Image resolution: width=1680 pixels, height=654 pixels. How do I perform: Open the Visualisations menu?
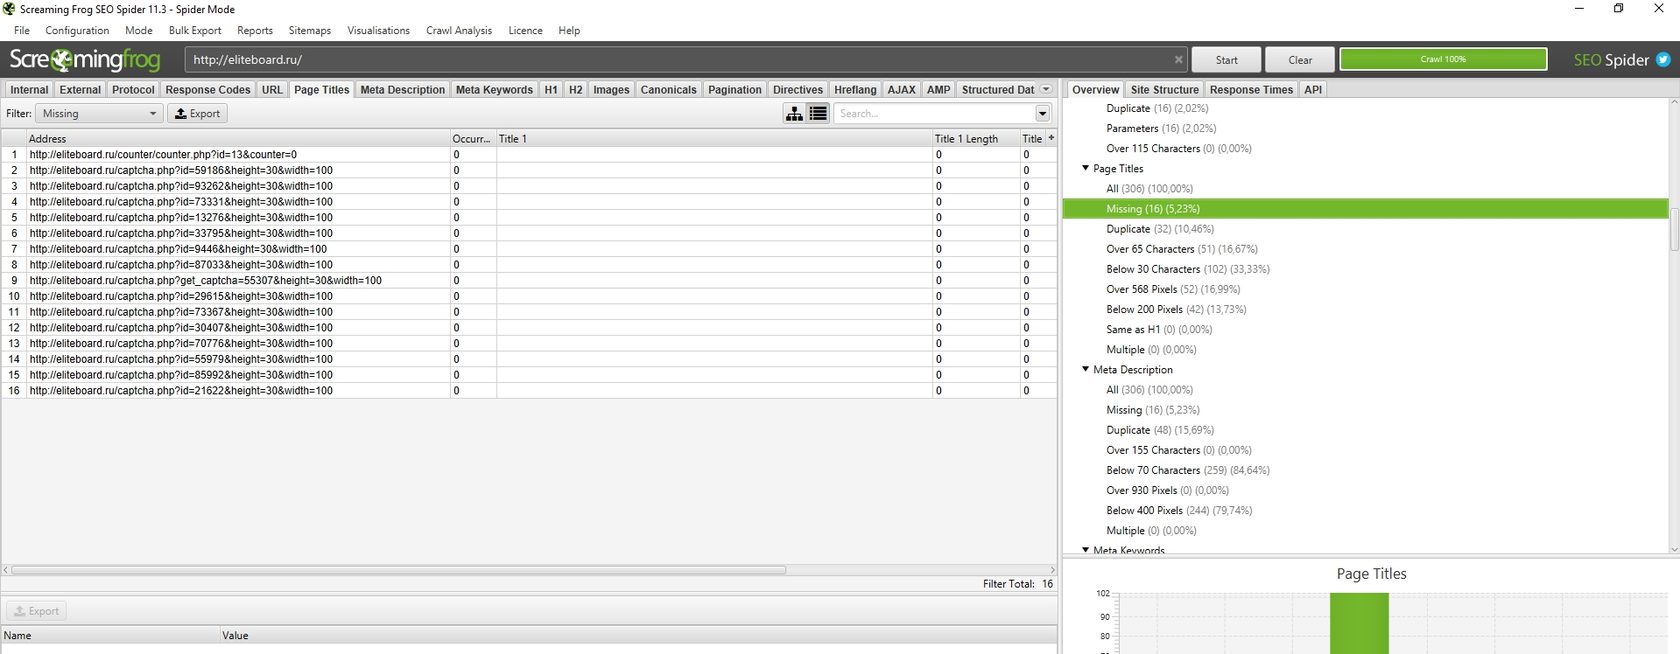click(379, 30)
